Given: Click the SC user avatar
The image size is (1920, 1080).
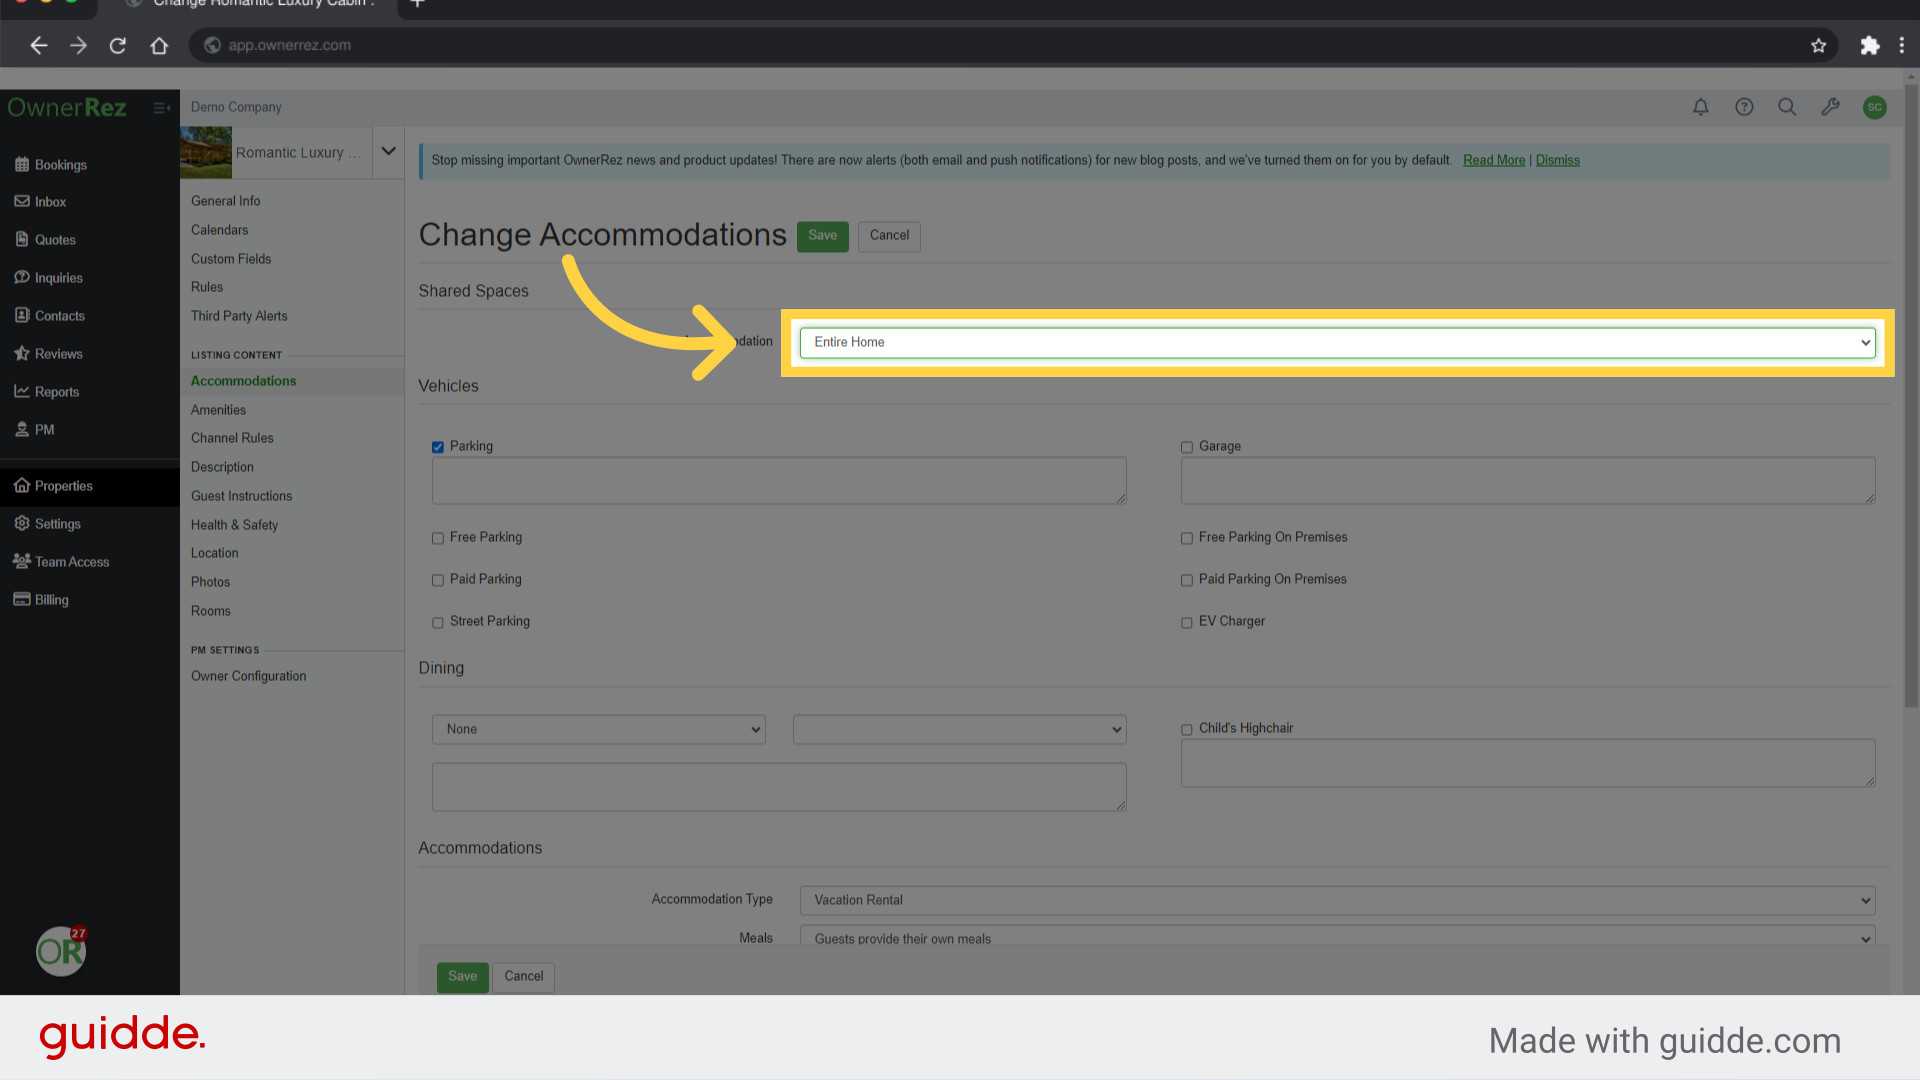Looking at the screenshot, I should (1874, 107).
